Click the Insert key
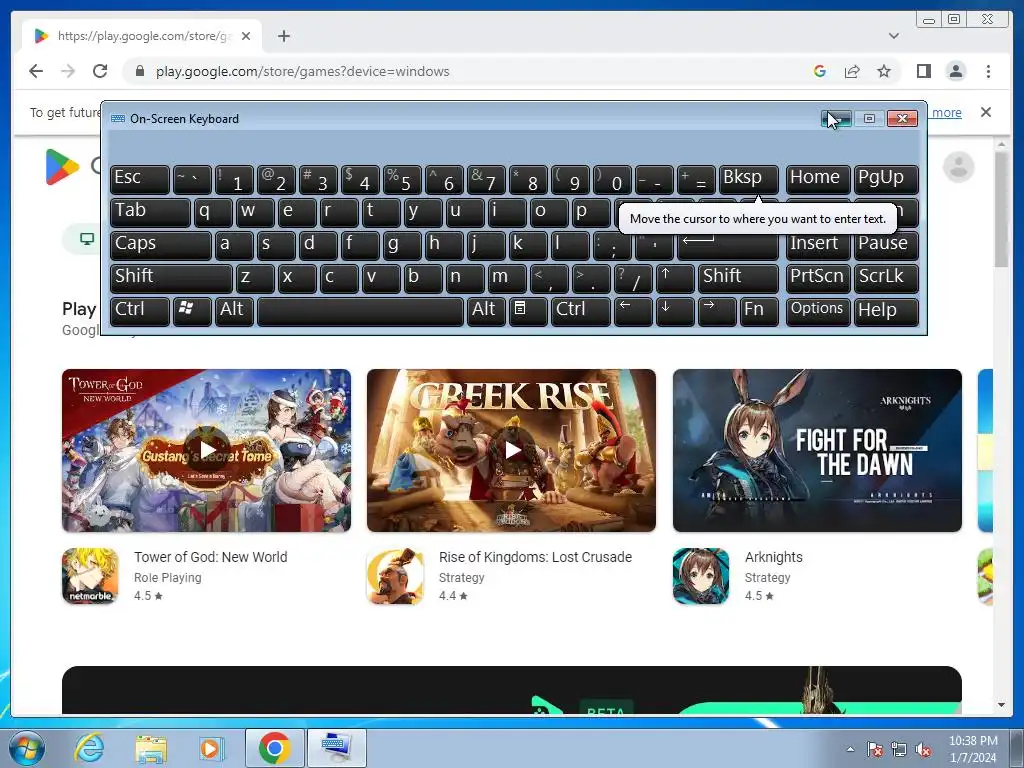Image resolution: width=1024 pixels, height=768 pixels. tap(818, 245)
